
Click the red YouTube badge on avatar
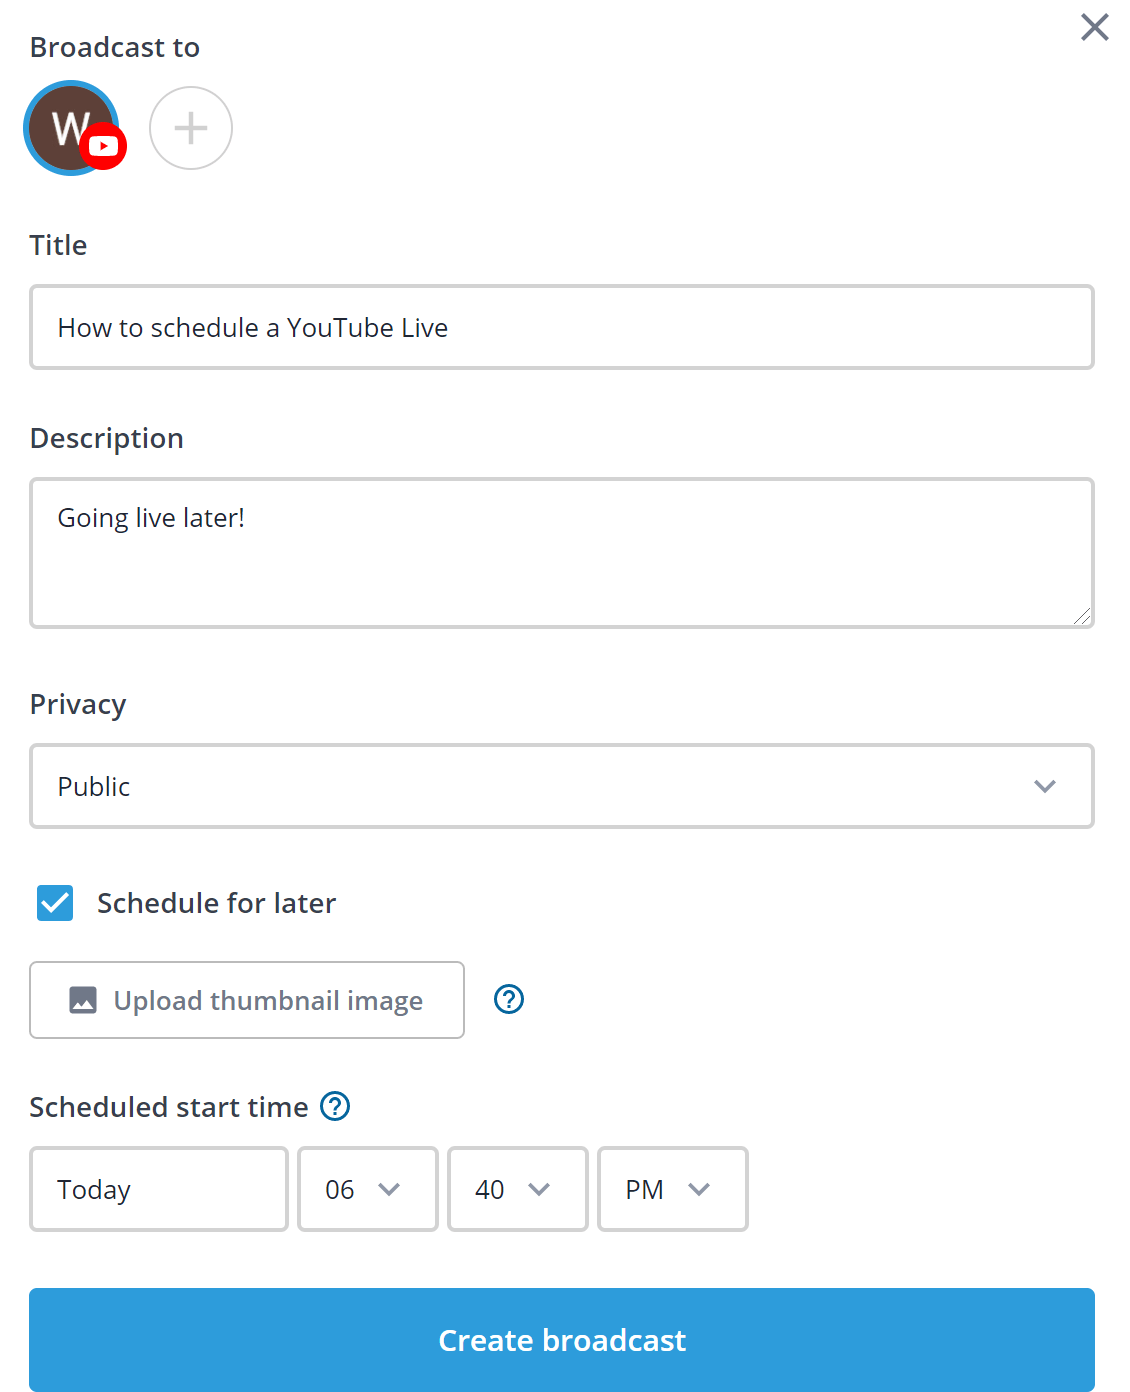click(x=103, y=146)
